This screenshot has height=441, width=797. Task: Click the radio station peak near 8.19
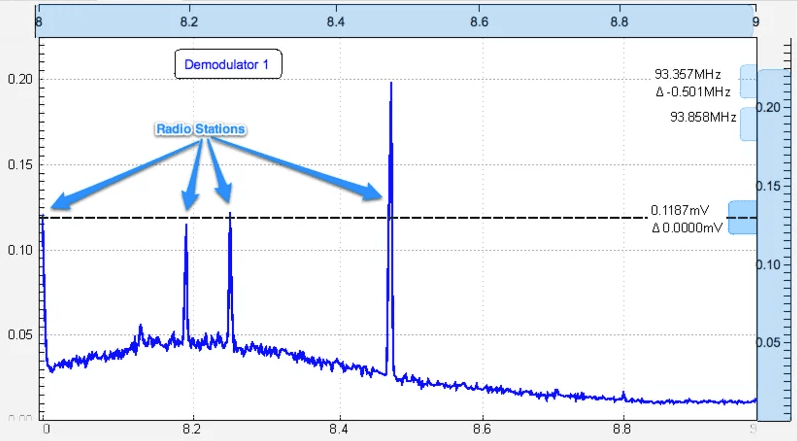(186, 230)
